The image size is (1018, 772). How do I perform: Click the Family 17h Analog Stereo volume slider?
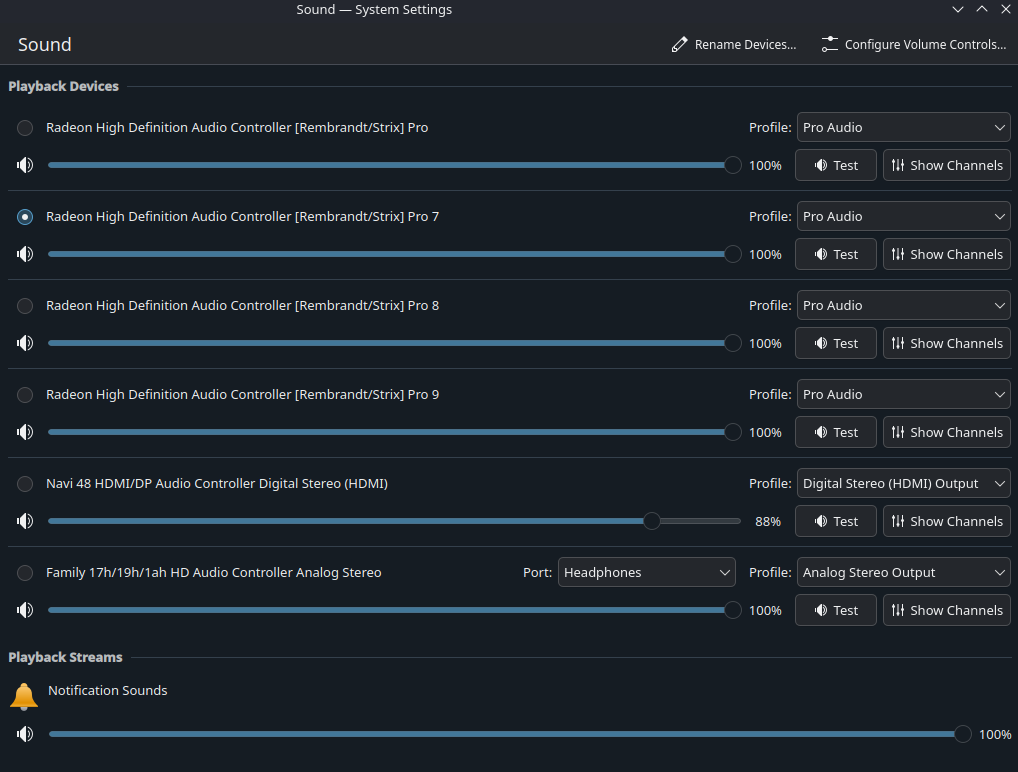[394, 610]
